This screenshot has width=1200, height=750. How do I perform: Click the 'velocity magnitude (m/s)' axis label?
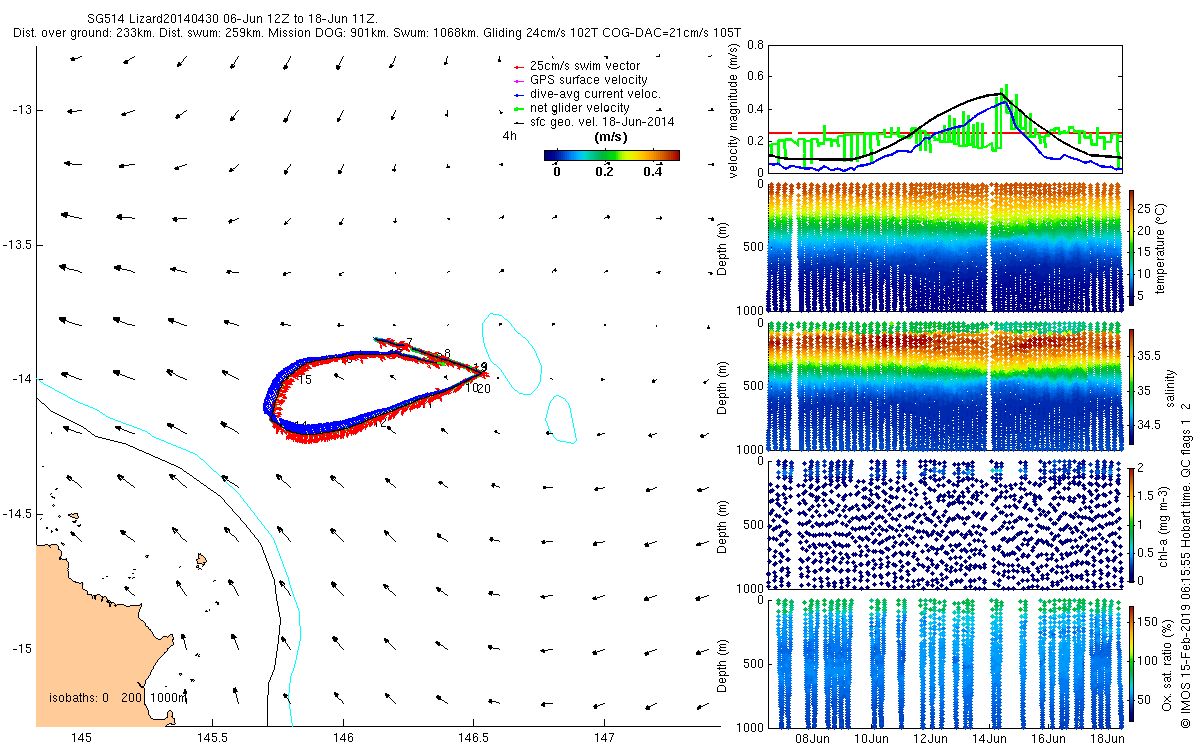(733, 112)
